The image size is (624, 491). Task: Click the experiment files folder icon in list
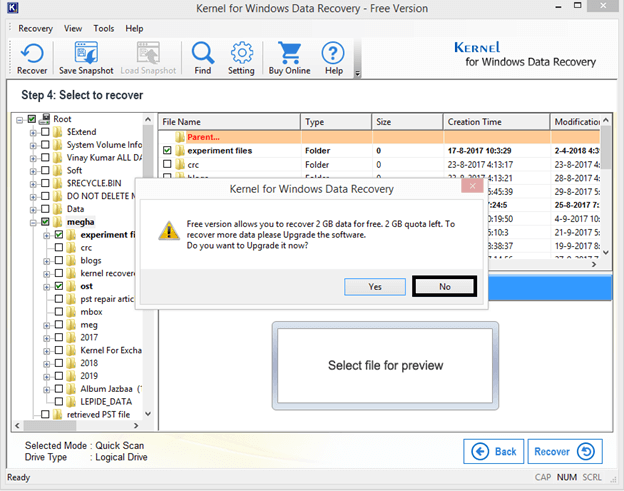[x=180, y=150]
